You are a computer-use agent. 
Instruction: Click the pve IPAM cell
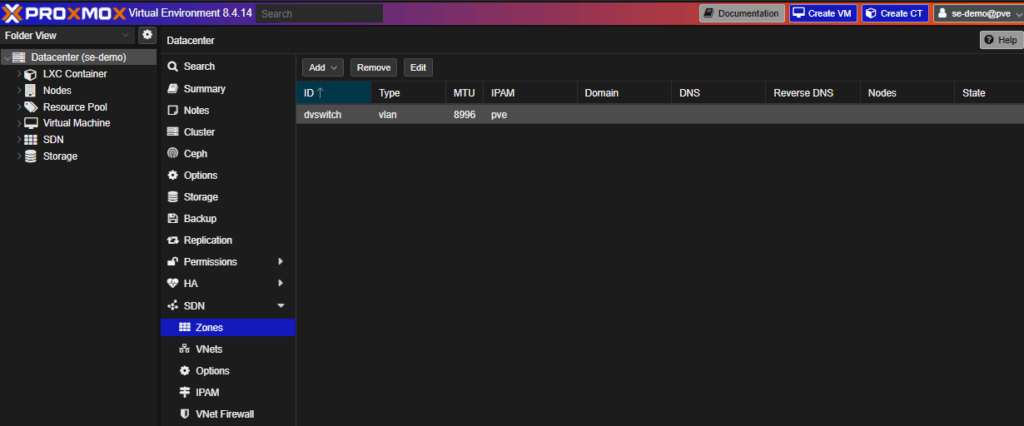[x=530, y=115]
